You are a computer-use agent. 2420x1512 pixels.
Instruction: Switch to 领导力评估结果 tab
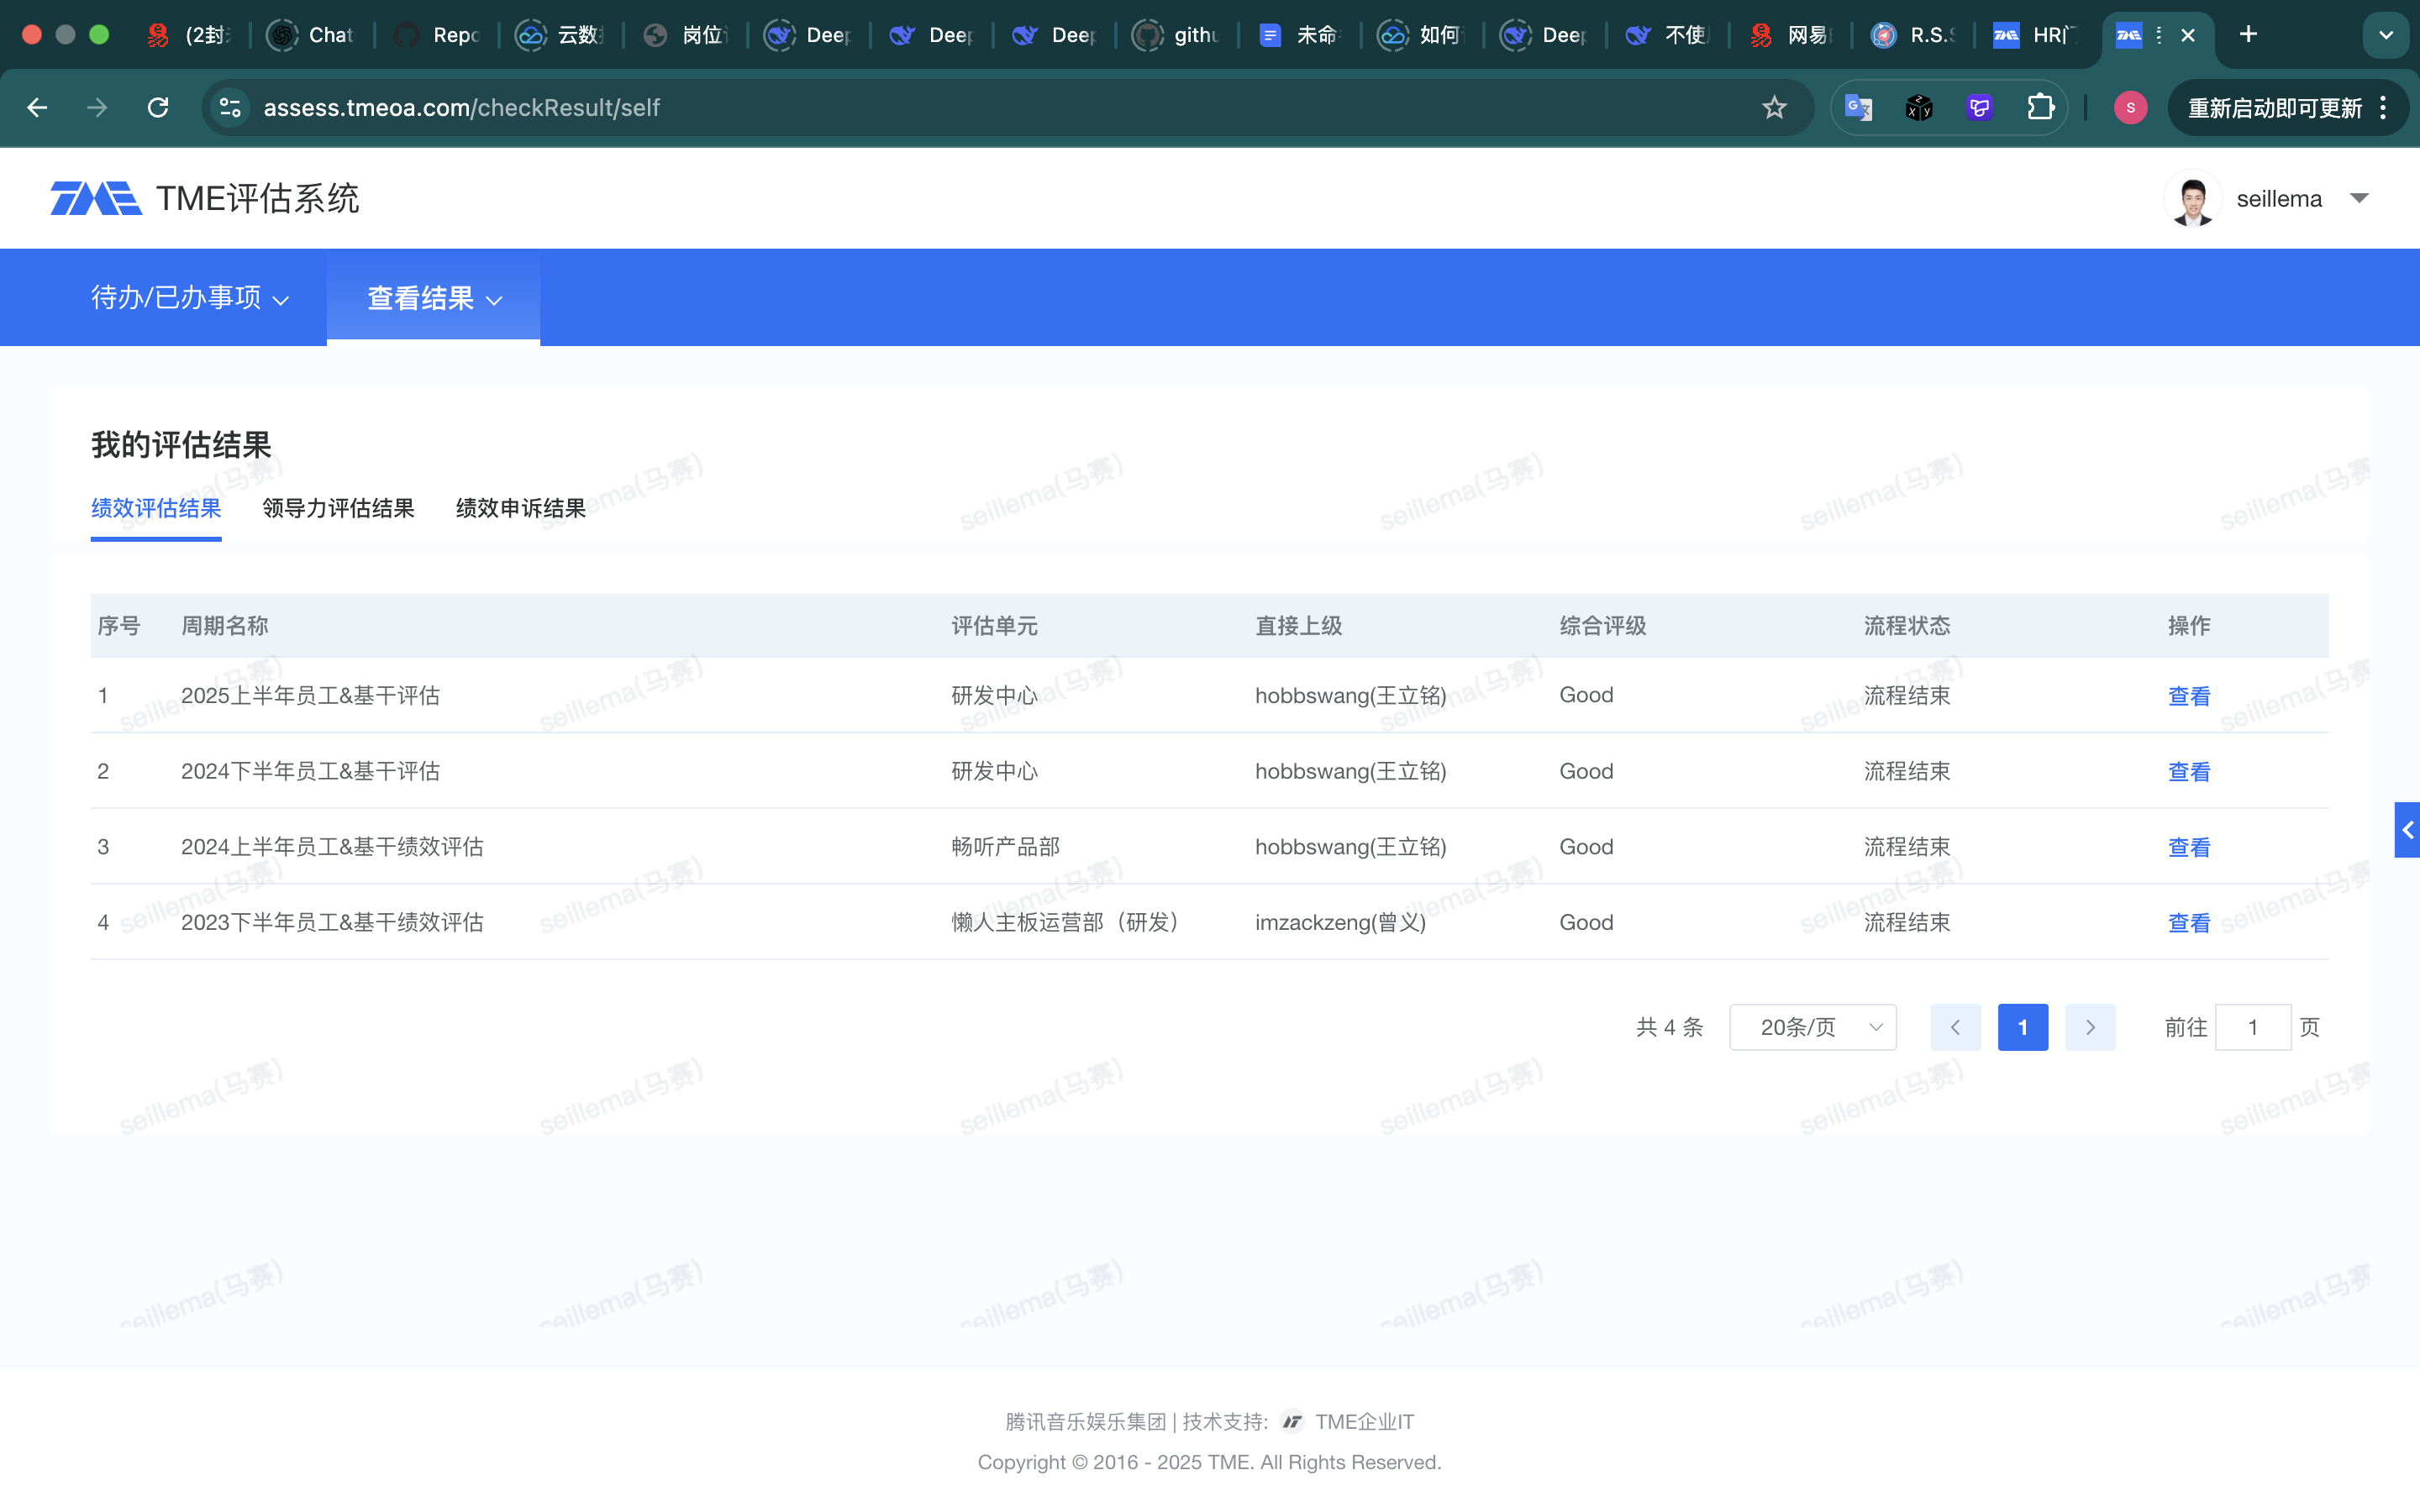tap(338, 509)
